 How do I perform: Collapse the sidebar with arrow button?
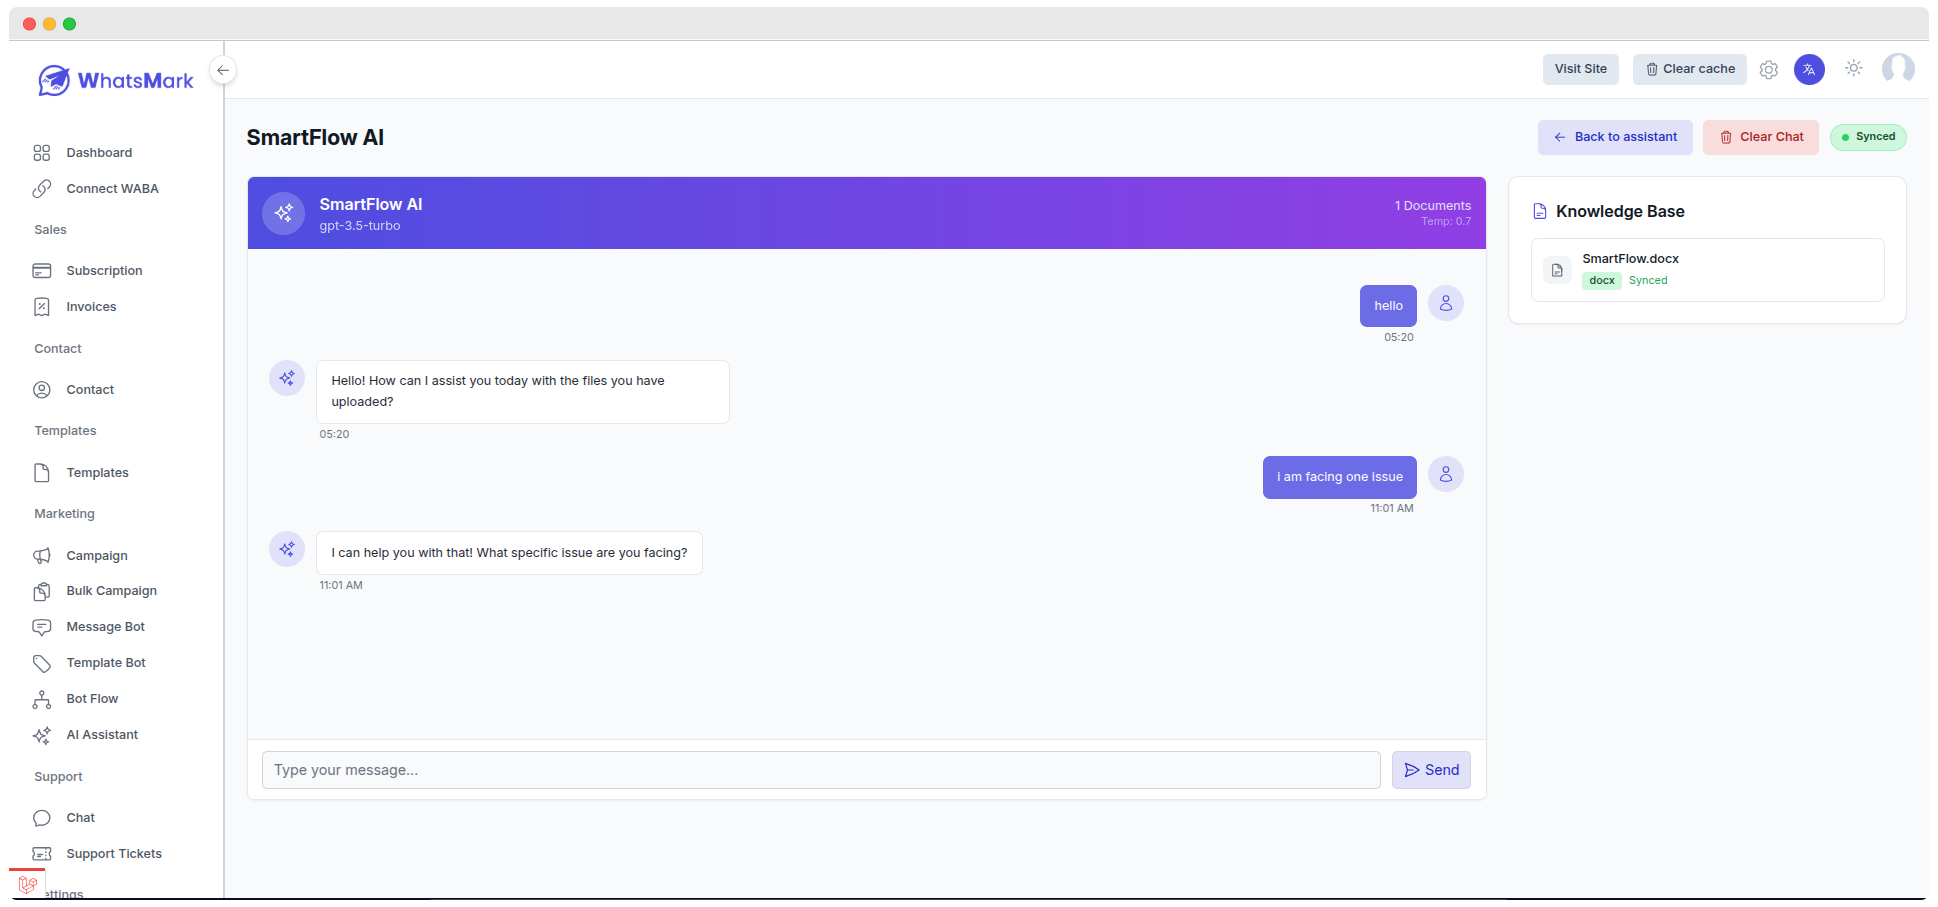pos(223,70)
